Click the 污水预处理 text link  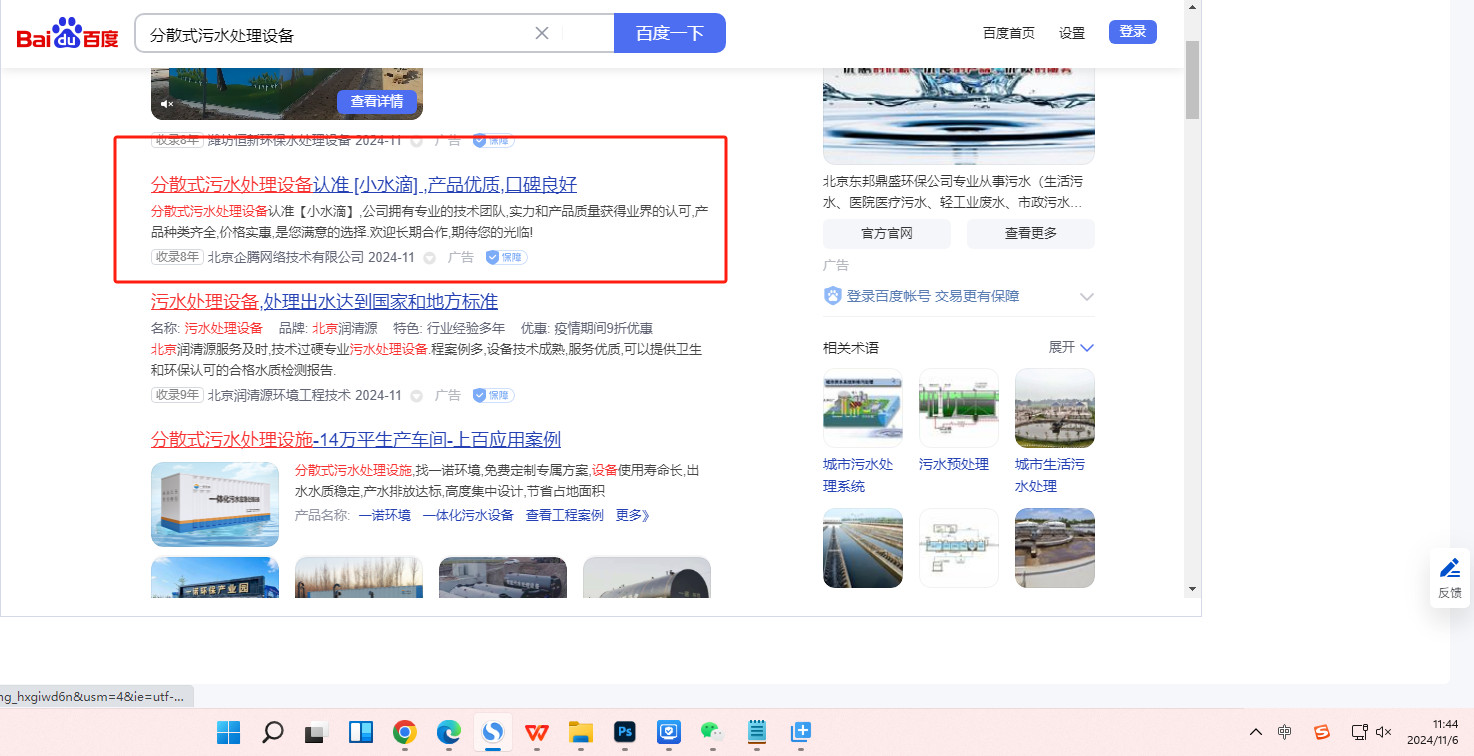[x=954, y=464]
